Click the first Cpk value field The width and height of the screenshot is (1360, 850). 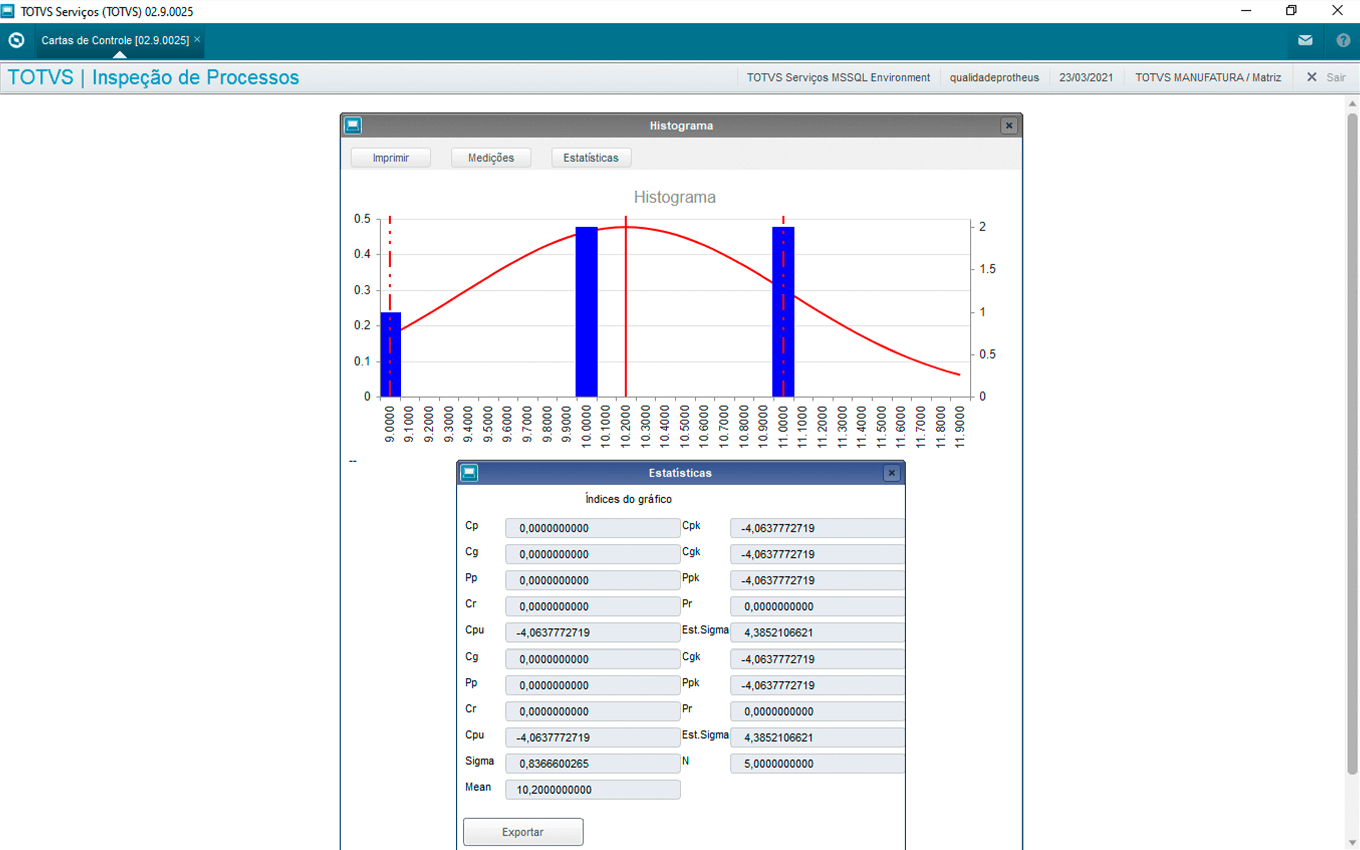(817, 528)
